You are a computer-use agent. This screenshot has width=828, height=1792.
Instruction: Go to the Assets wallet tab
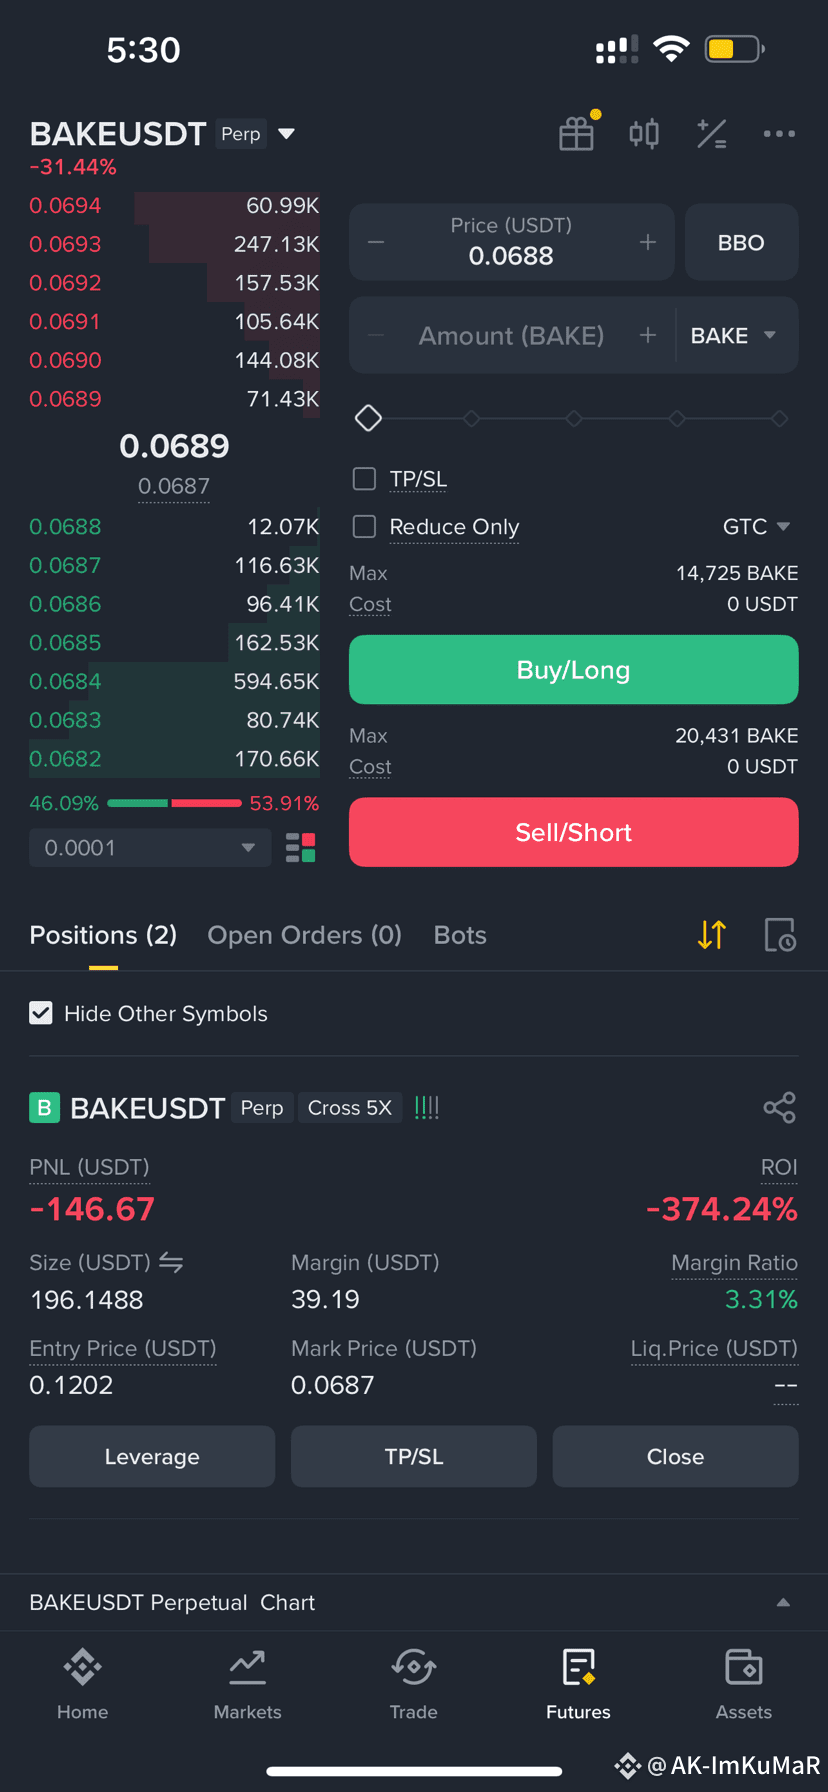pos(743,1684)
